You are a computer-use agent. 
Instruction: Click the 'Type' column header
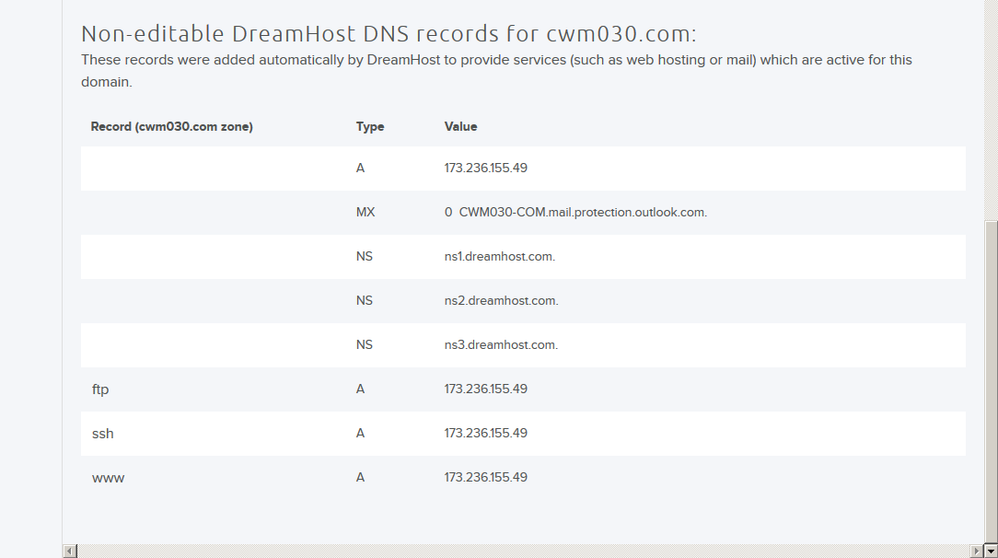[370, 127]
